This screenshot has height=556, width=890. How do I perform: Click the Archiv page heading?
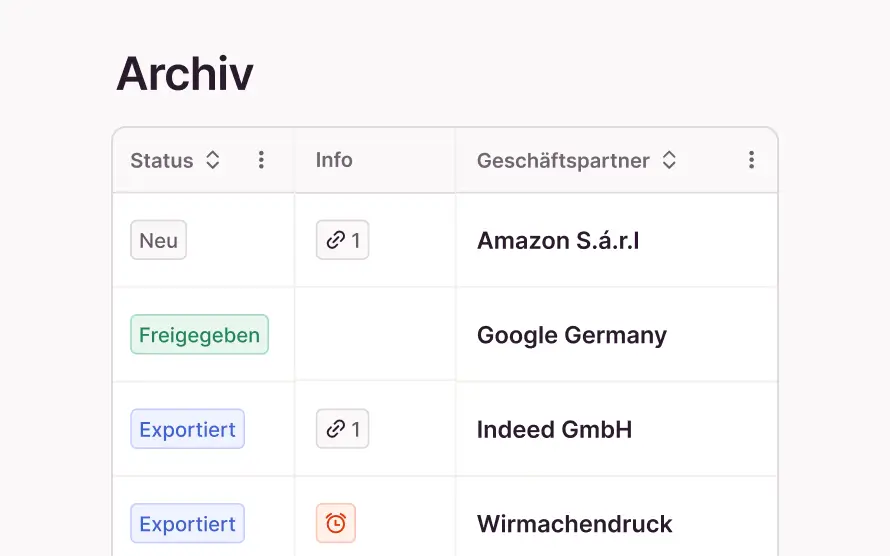click(185, 74)
